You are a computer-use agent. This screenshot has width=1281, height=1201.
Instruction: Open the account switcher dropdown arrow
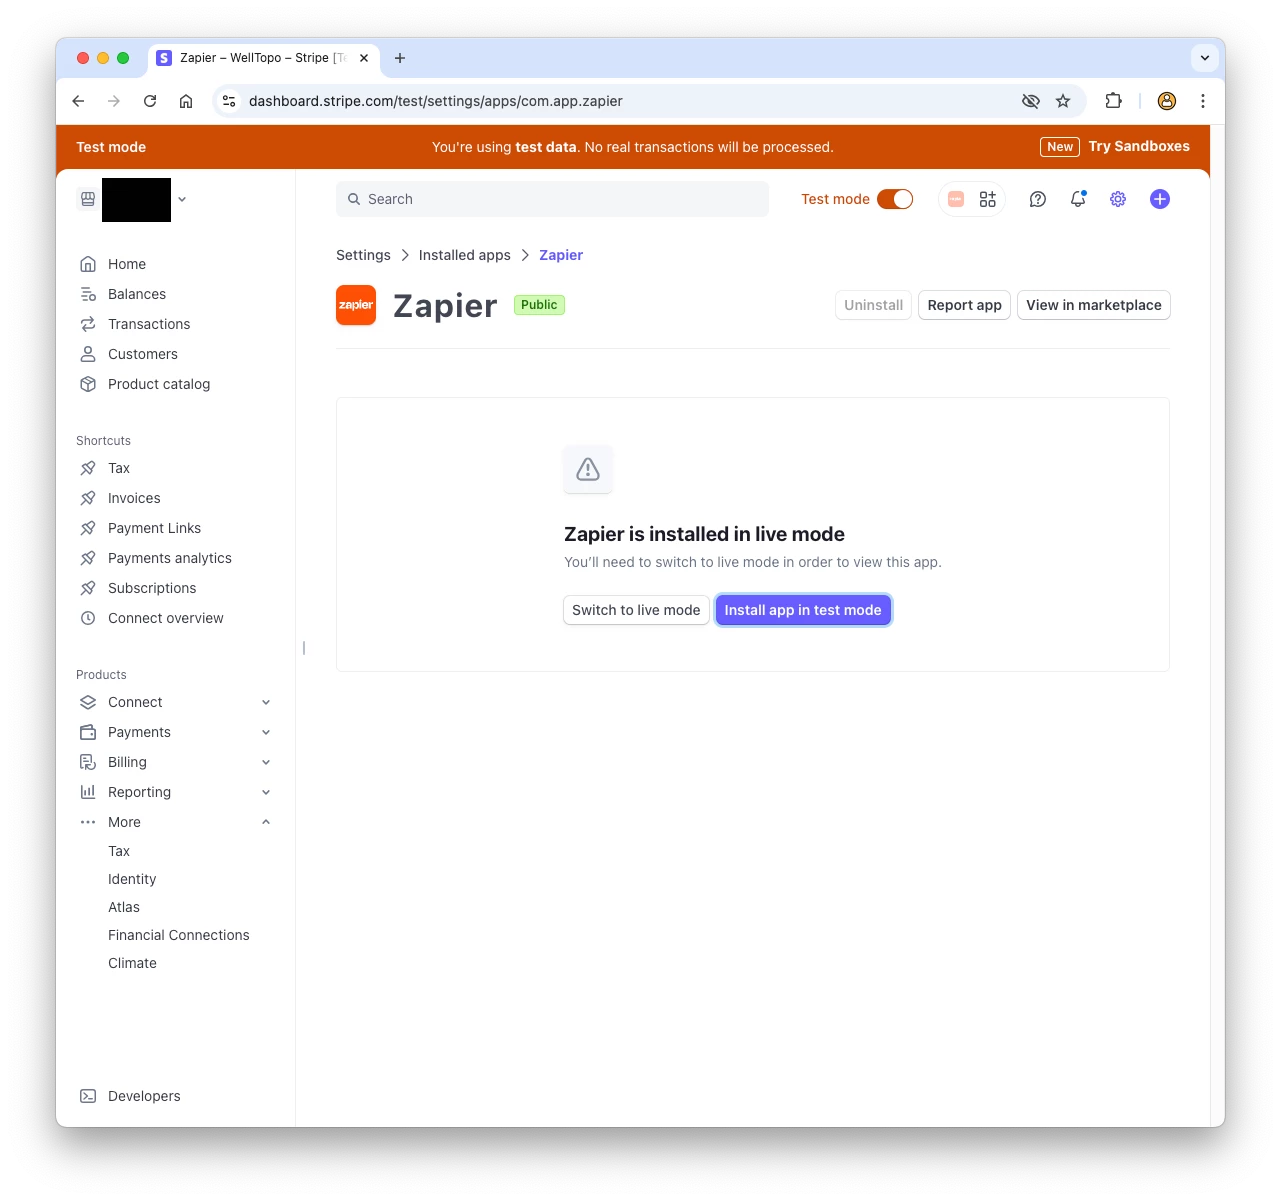coord(182,199)
